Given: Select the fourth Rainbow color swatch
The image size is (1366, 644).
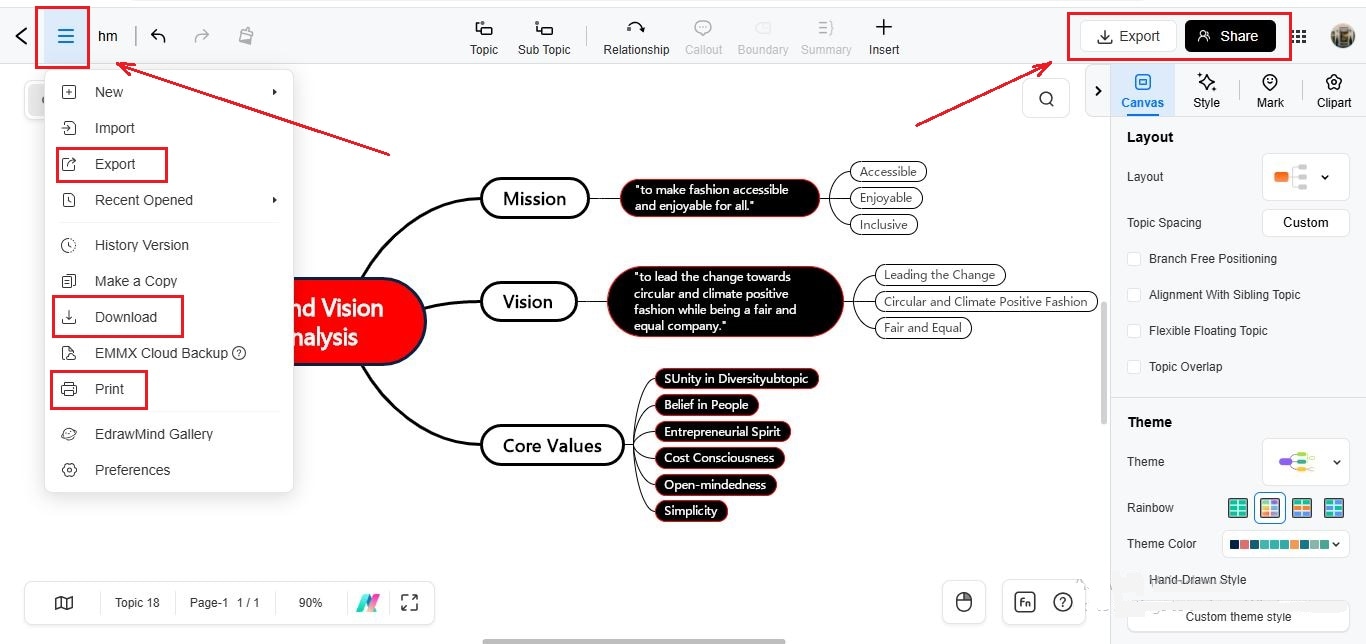Looking at the screenshot, I should click(1334, 508).
